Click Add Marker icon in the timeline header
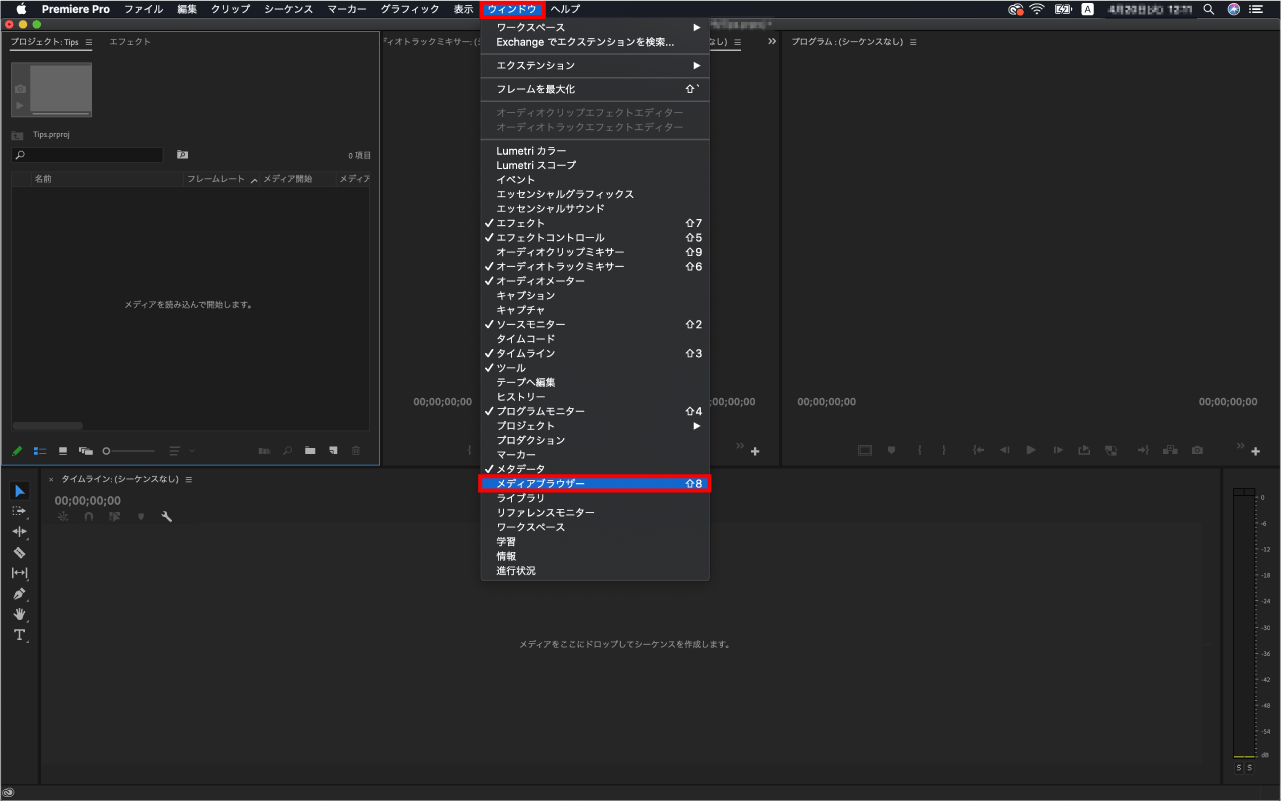The width and height of the screenshot is (1281, 801). pyautogui.click(x=141, y=517)
